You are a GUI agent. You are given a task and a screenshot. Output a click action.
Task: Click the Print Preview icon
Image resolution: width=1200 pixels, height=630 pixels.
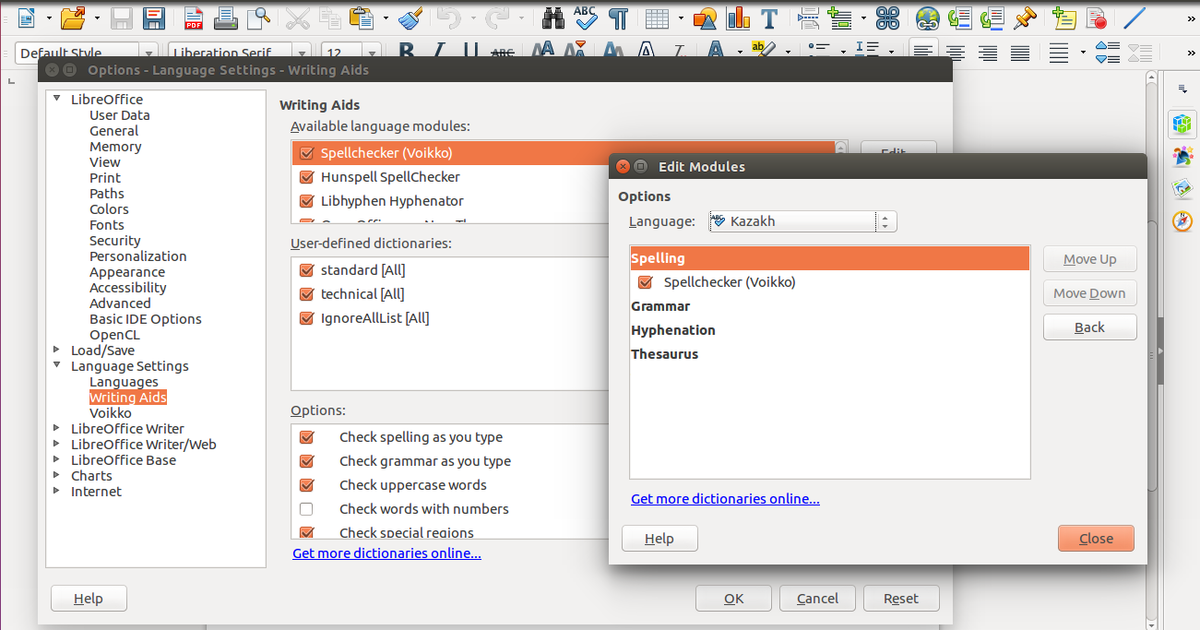pos(258,17)
